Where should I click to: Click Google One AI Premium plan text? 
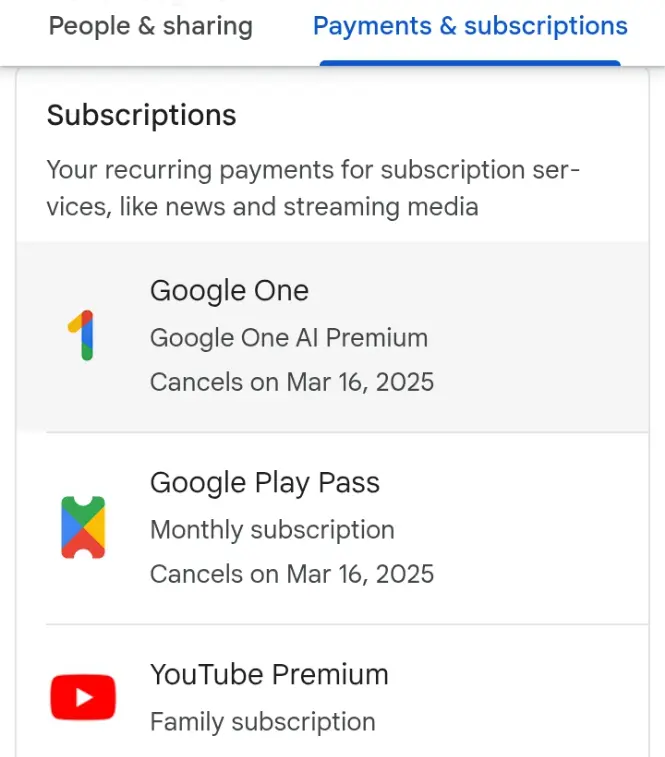click(x=289, y=337)
